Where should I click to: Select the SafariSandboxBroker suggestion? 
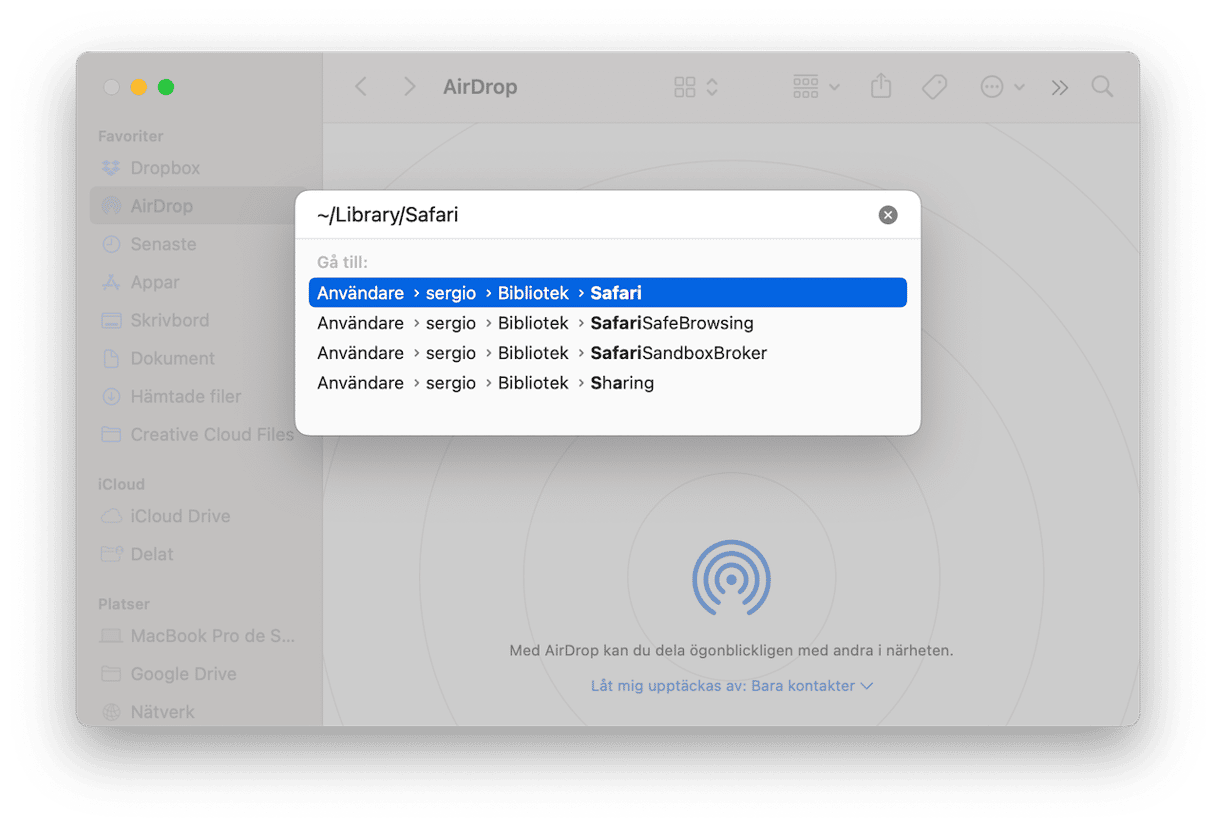[x=608, y=353]
